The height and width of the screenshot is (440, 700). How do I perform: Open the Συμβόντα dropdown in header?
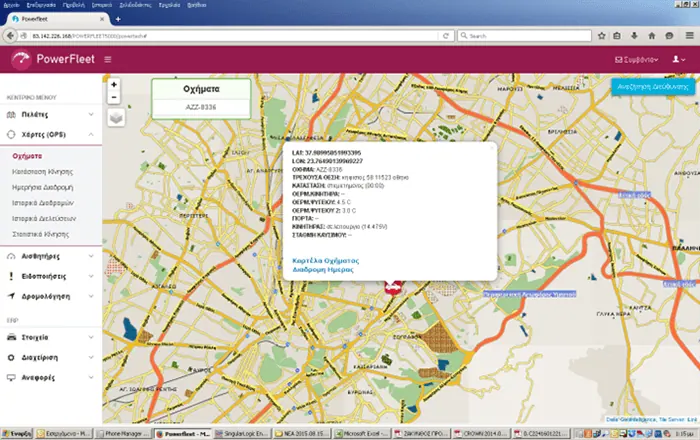[637, 59]
